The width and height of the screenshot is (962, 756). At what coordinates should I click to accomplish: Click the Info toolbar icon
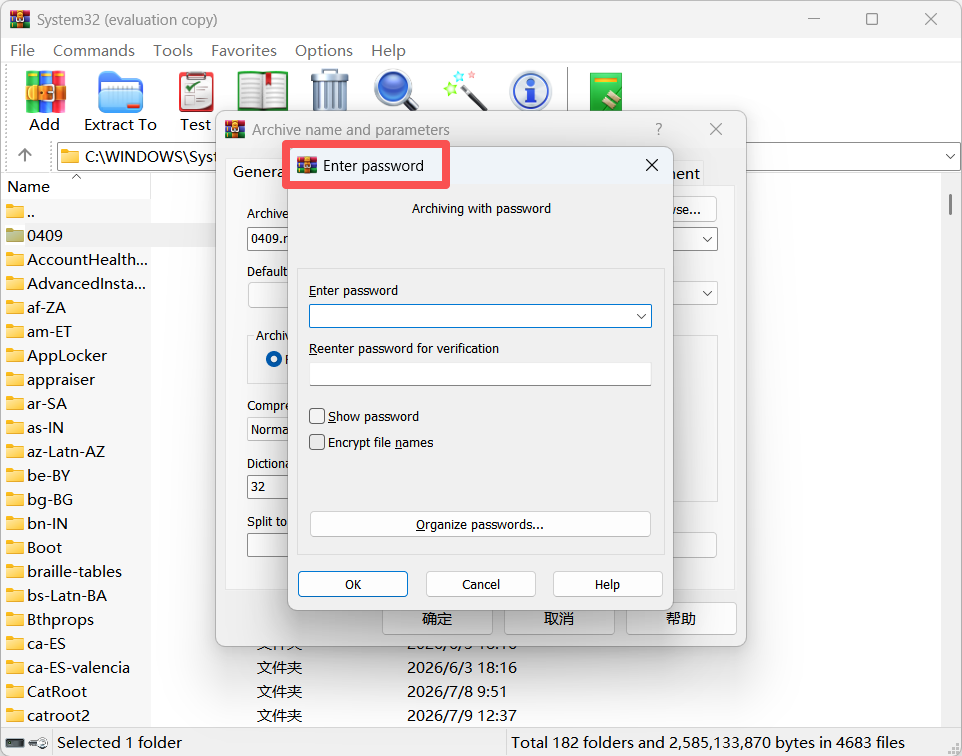pos(530,91)
